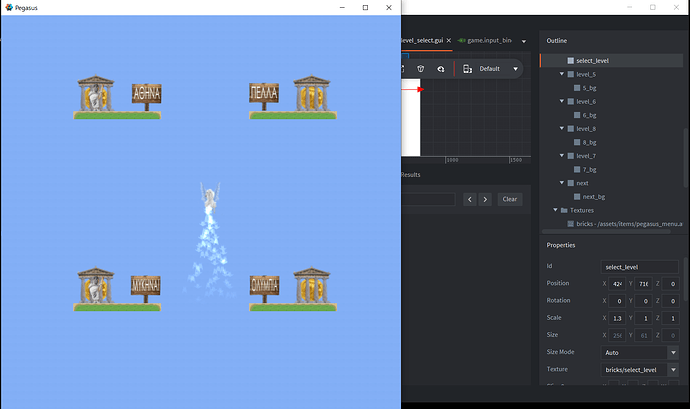
Task: Click the ΠΕΛΛΑ wooden sign
Action: click(x=264, y=94)
